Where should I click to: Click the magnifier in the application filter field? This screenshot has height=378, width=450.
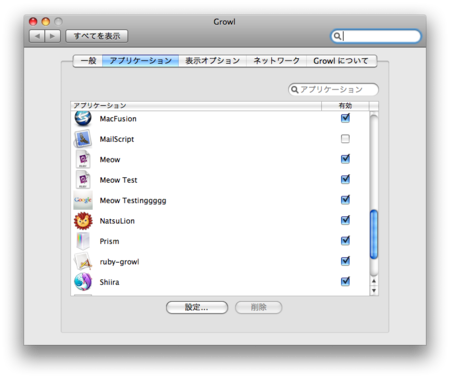coord(294,89)
